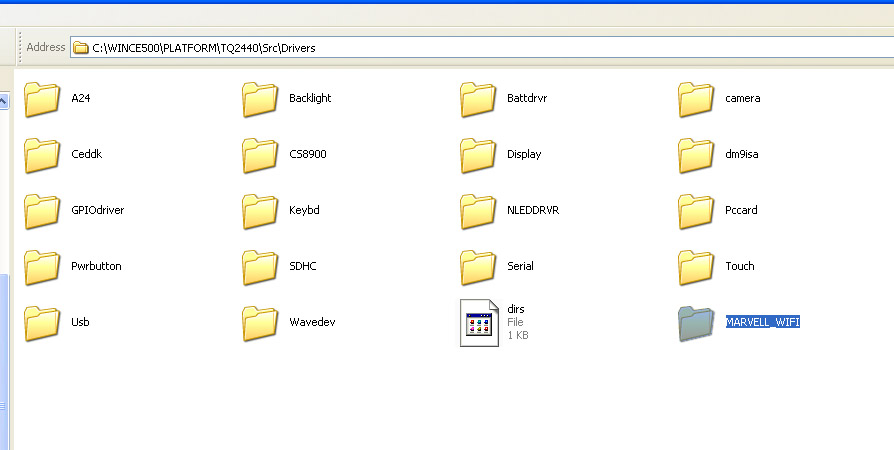
Task: Select the Pccard folder icon
Action: pyautogui.click(x=696, y=210)
